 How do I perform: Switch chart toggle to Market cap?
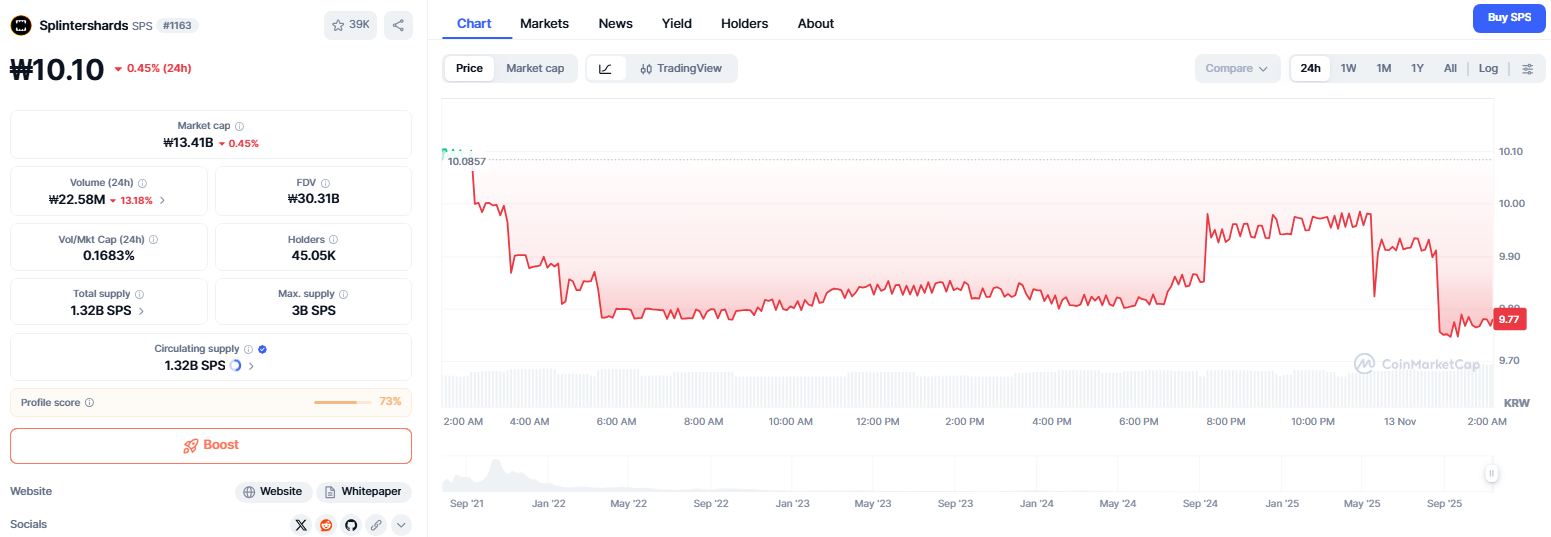pos(535,68)
